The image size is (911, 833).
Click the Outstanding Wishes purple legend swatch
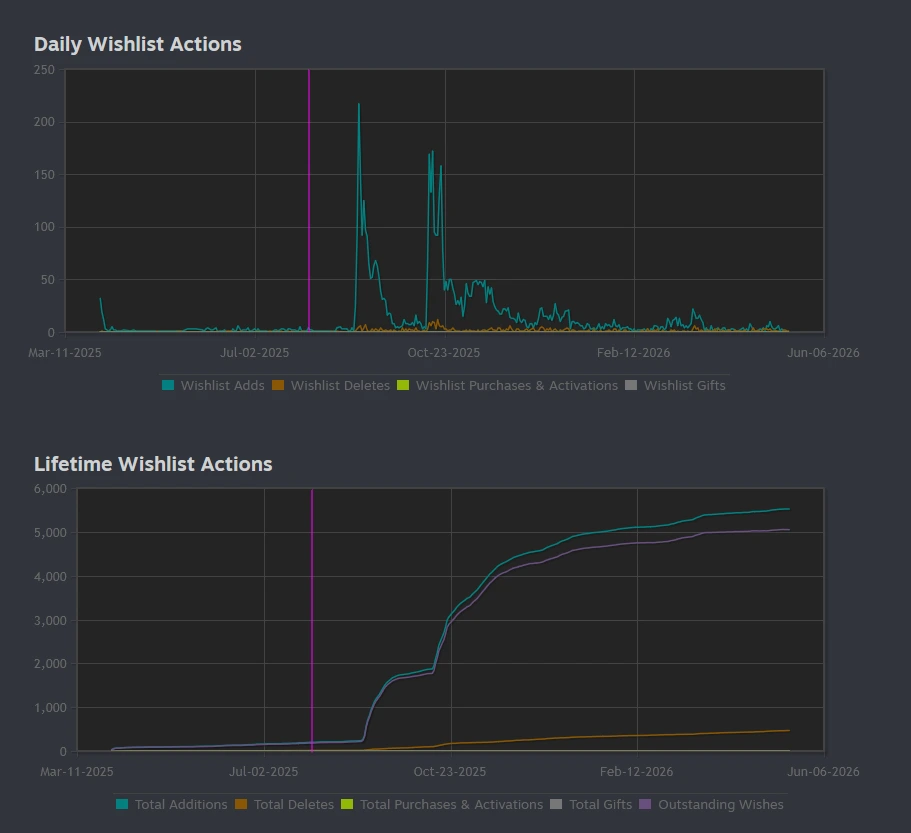(645, 804)
